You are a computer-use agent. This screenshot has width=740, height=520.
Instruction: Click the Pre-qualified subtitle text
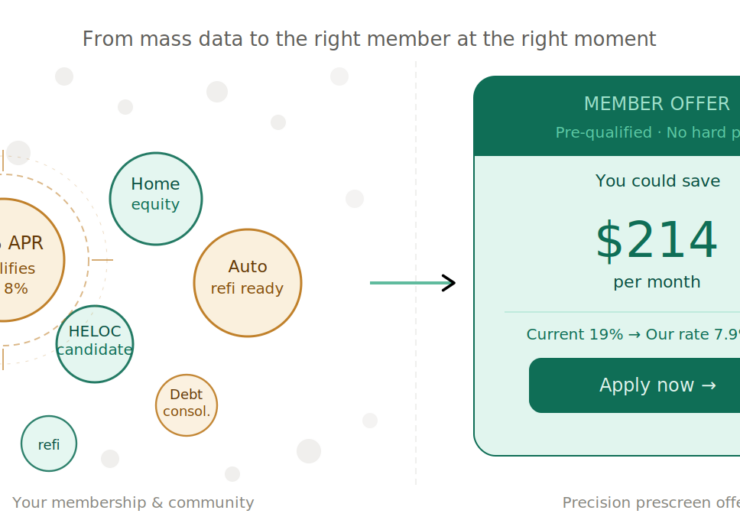pos(647,133)
